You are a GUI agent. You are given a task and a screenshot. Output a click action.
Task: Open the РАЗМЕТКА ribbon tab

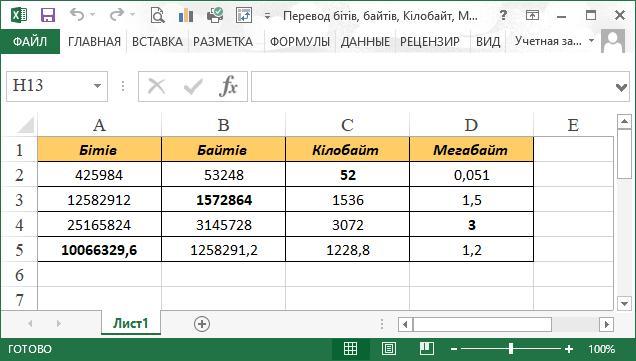pos(223,41)
